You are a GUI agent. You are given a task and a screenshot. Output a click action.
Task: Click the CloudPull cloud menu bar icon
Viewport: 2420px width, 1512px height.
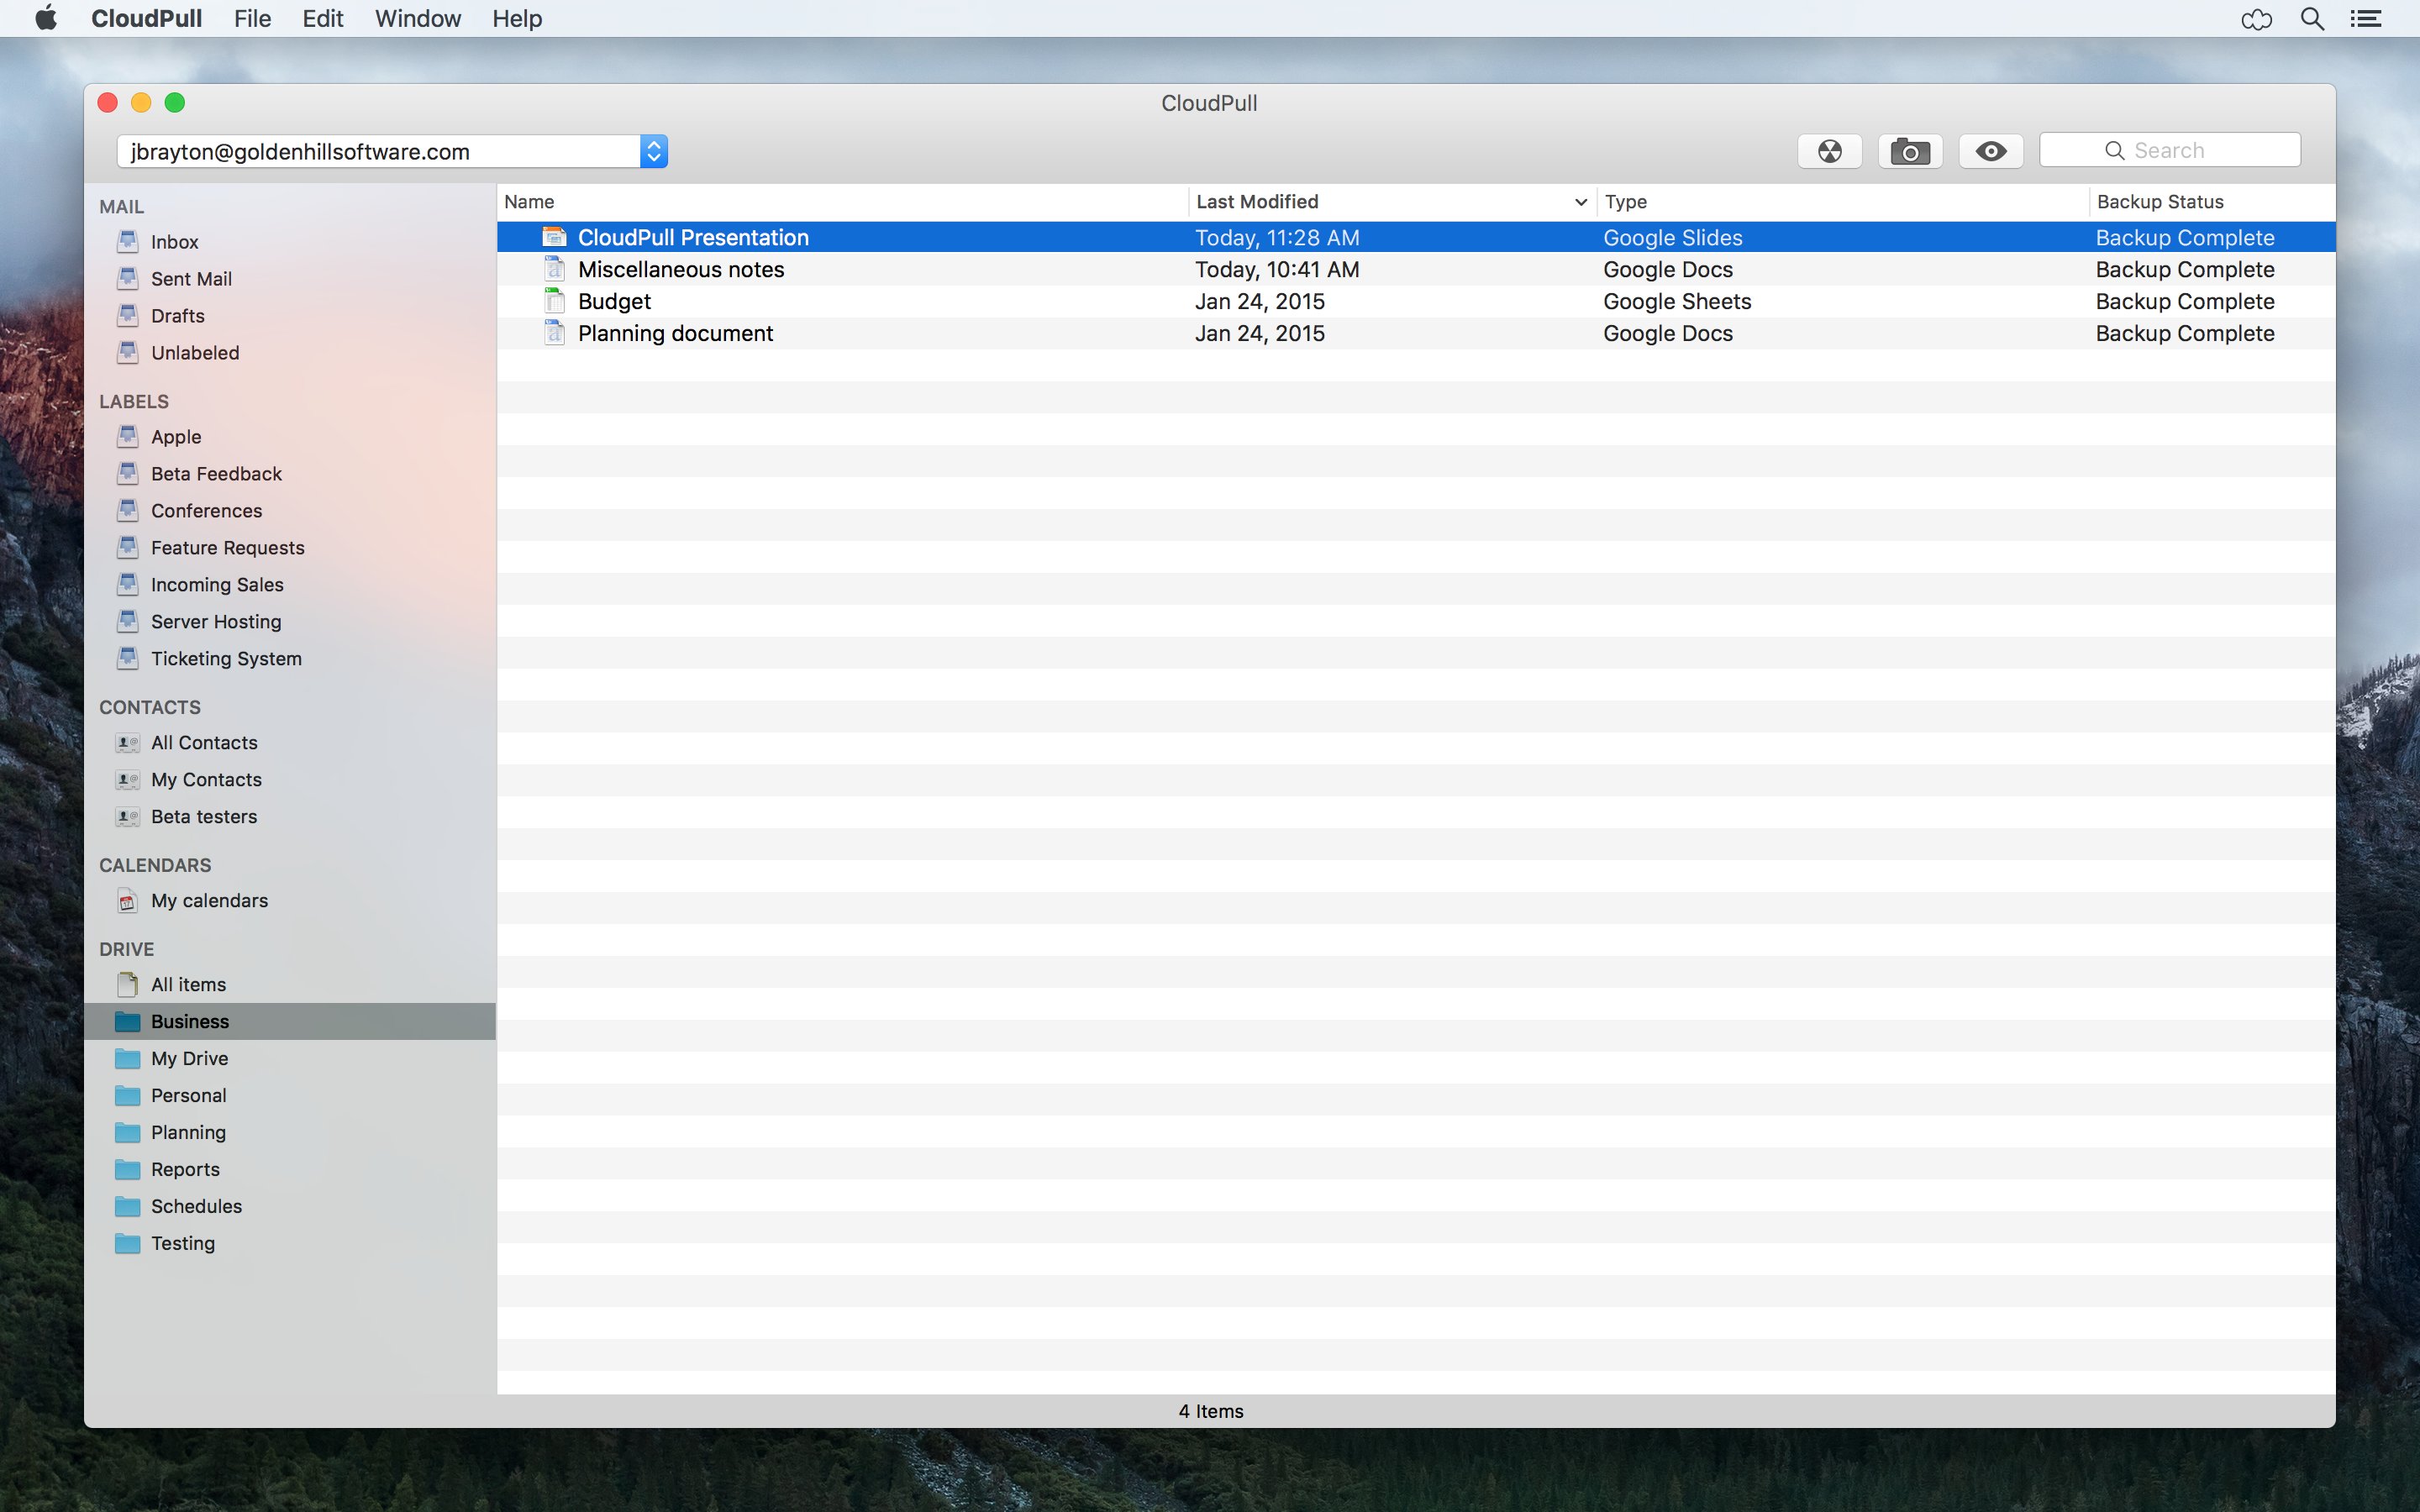[2256, 19]
